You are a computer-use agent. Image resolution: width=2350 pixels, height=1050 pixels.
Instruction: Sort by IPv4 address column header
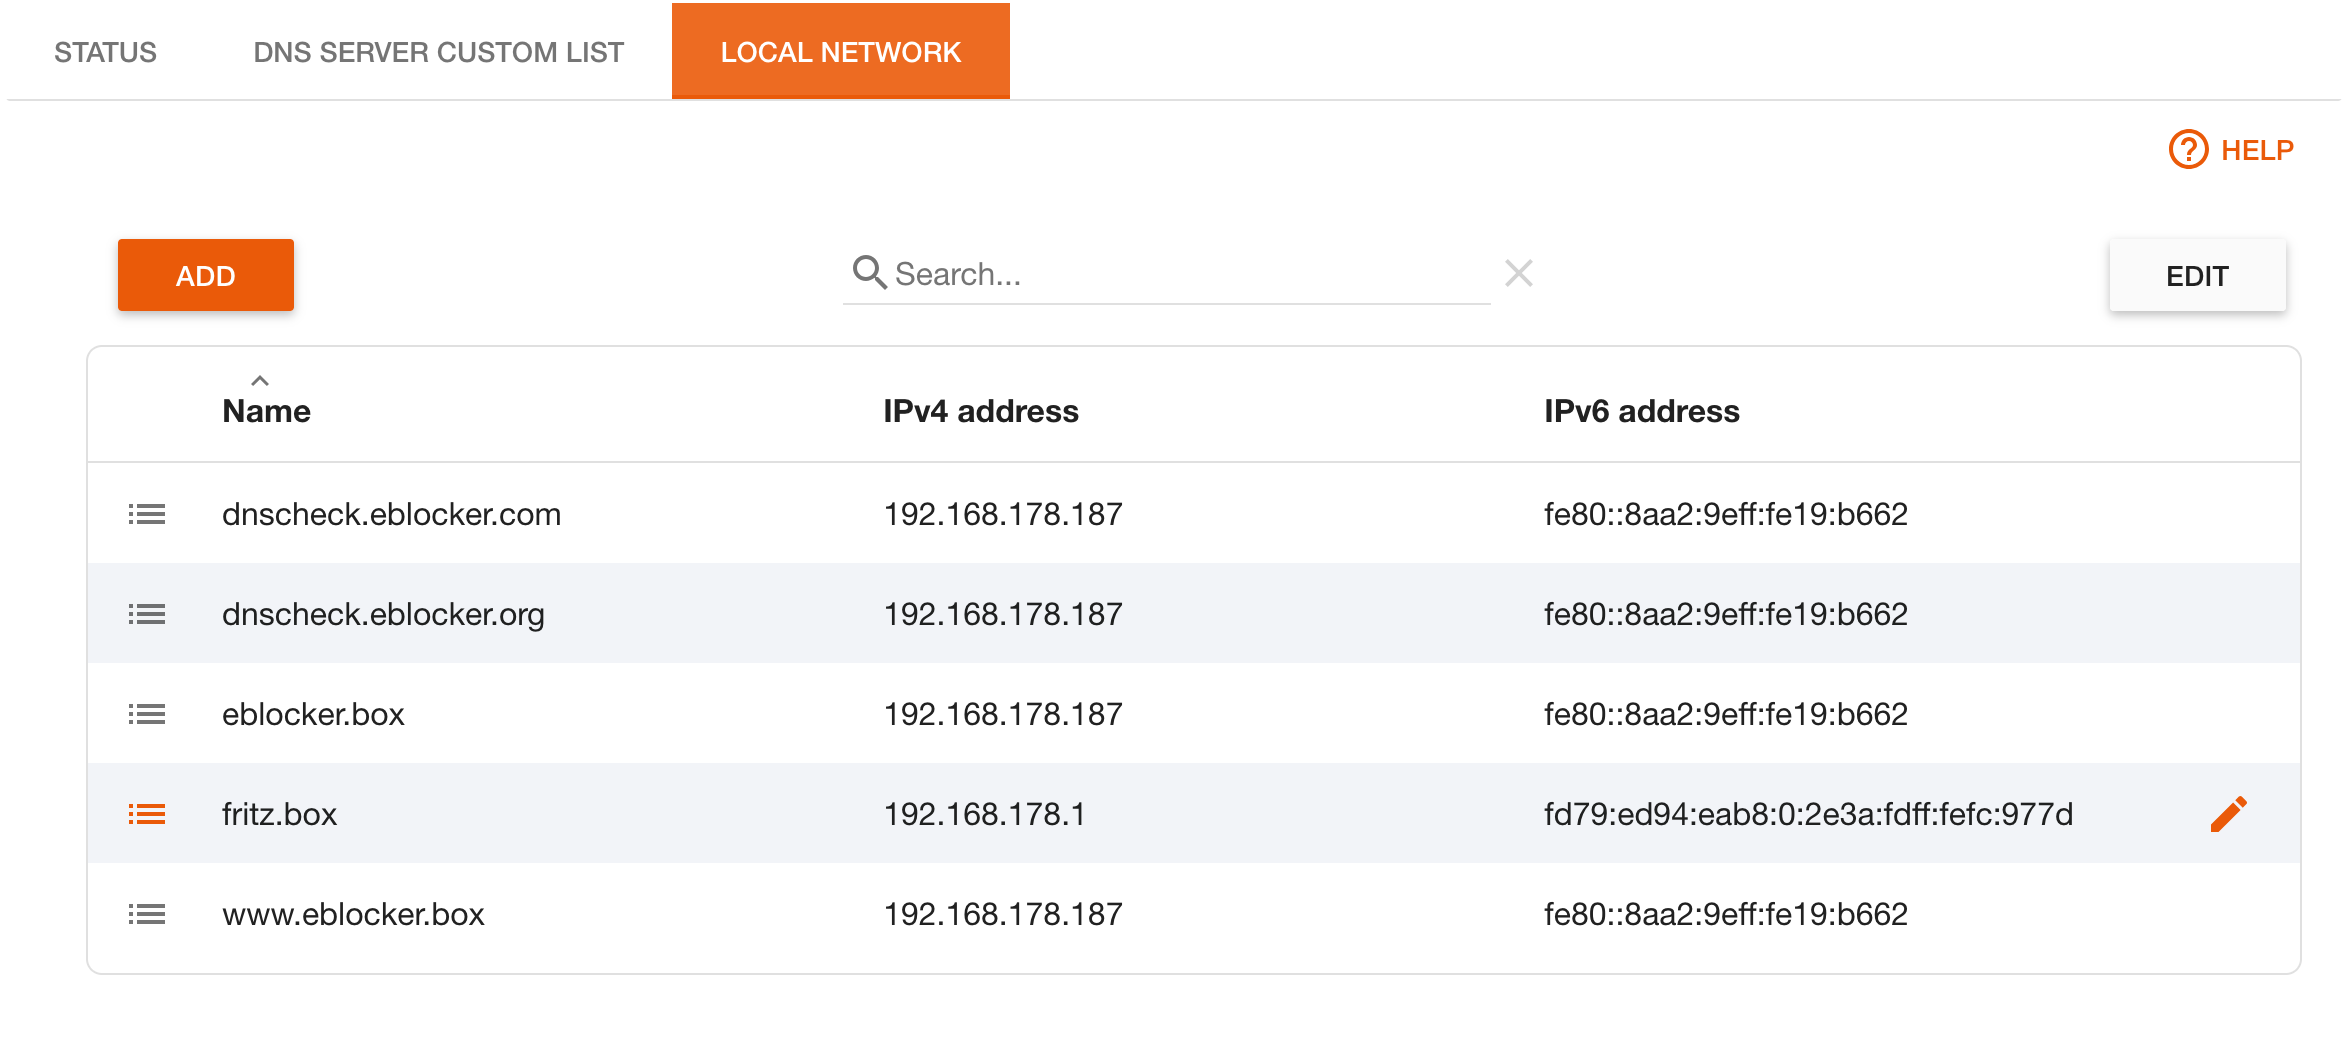click(x=980, y=411)
